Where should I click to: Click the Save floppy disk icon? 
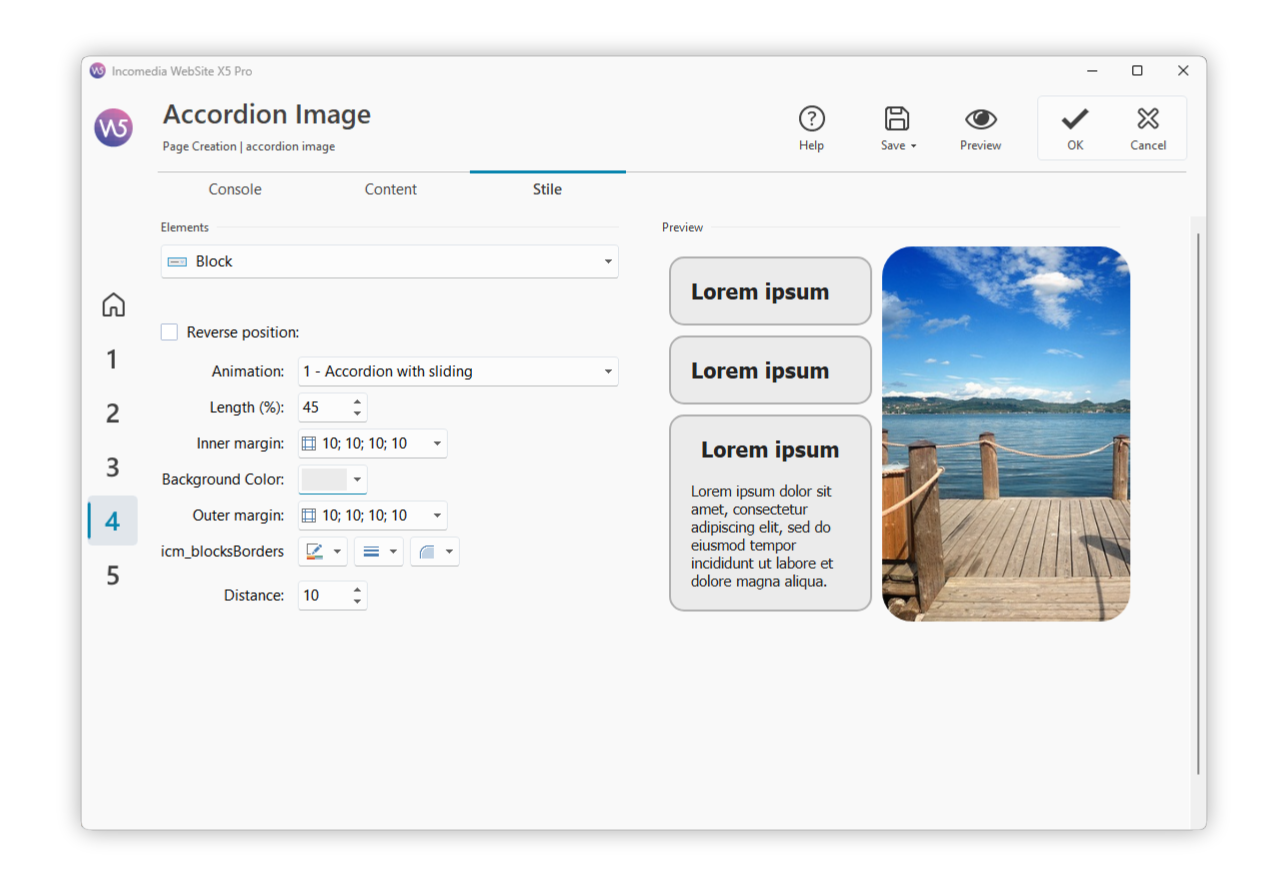897,119
